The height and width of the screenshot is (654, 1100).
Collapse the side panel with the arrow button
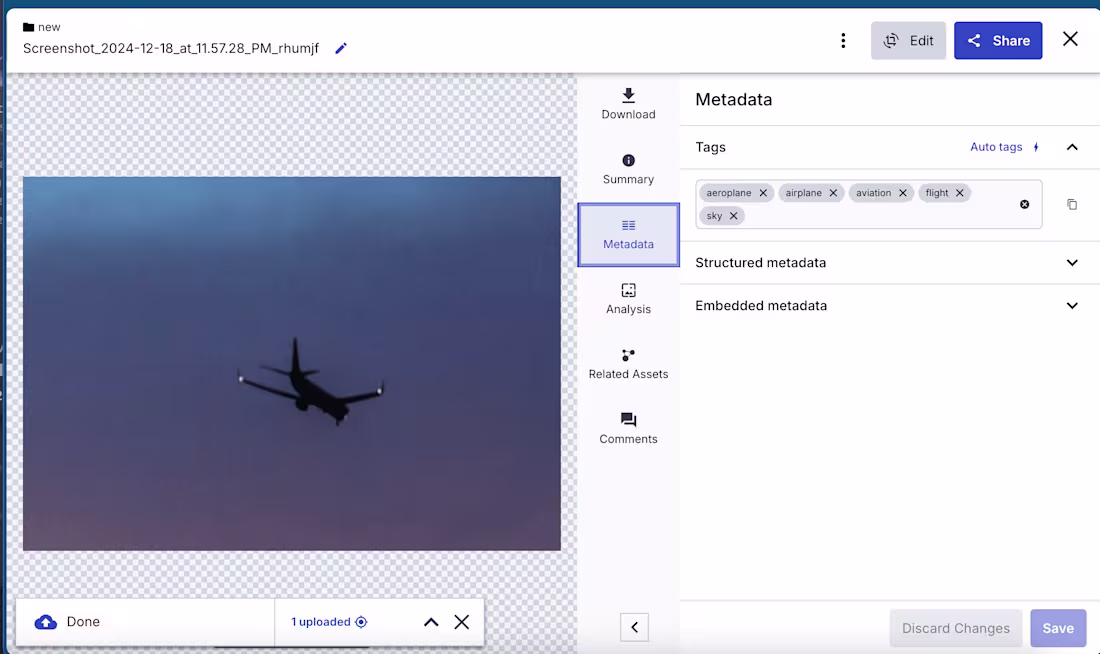pos(634,627)
